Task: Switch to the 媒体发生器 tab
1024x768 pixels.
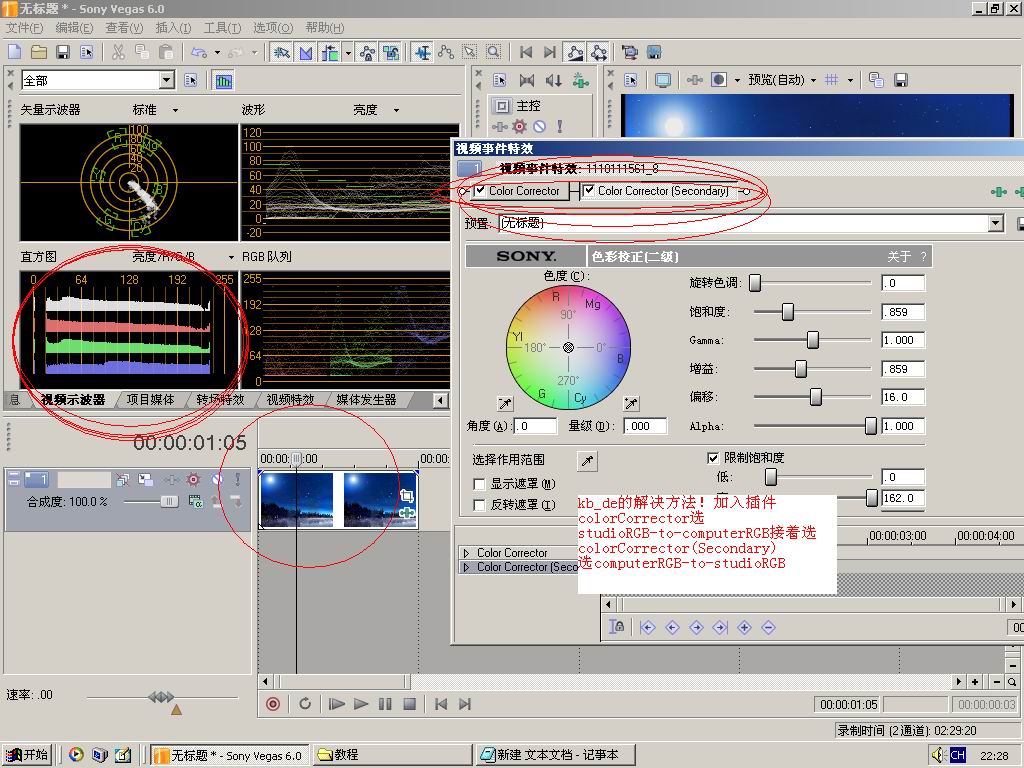Action: pos(366,400)
